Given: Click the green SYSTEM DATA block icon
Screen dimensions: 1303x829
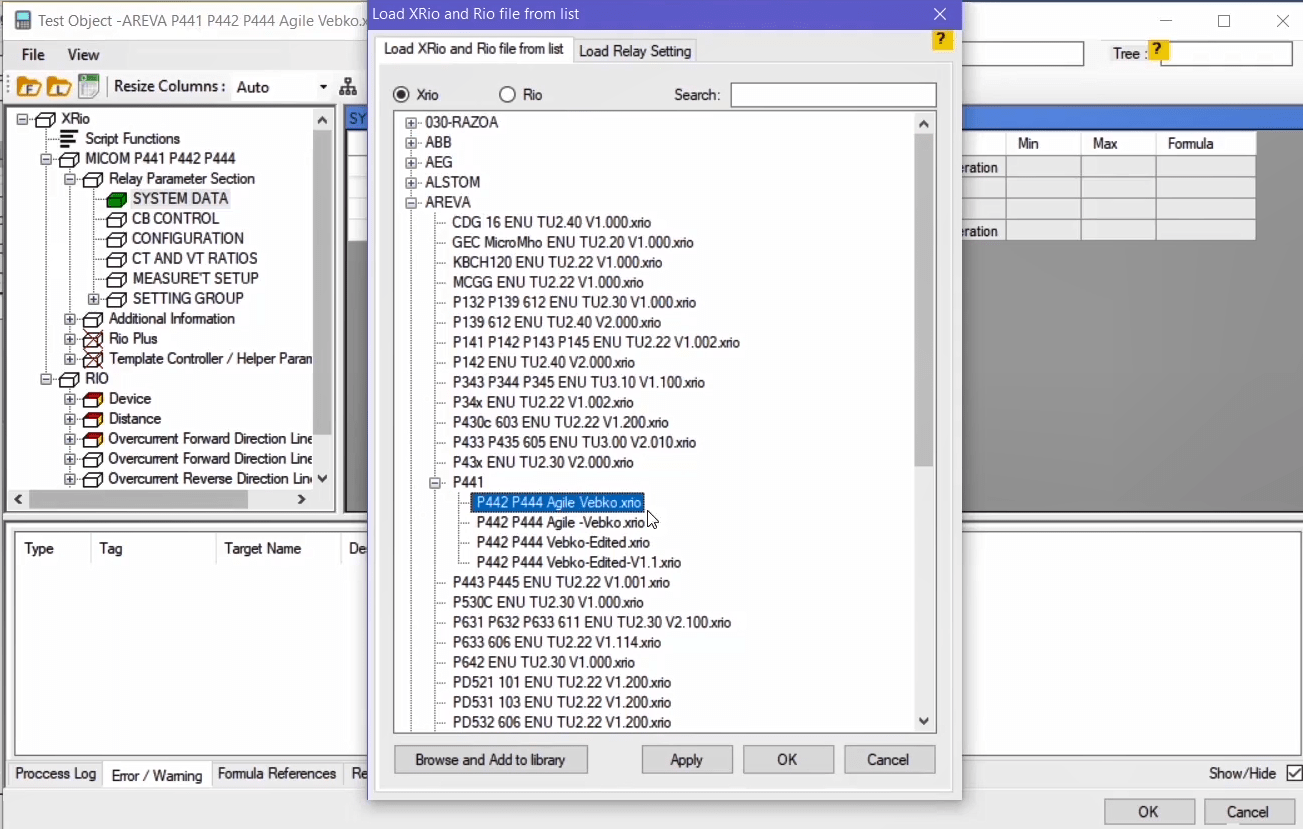Looking at the screenshot, I should tap(117, 199).
